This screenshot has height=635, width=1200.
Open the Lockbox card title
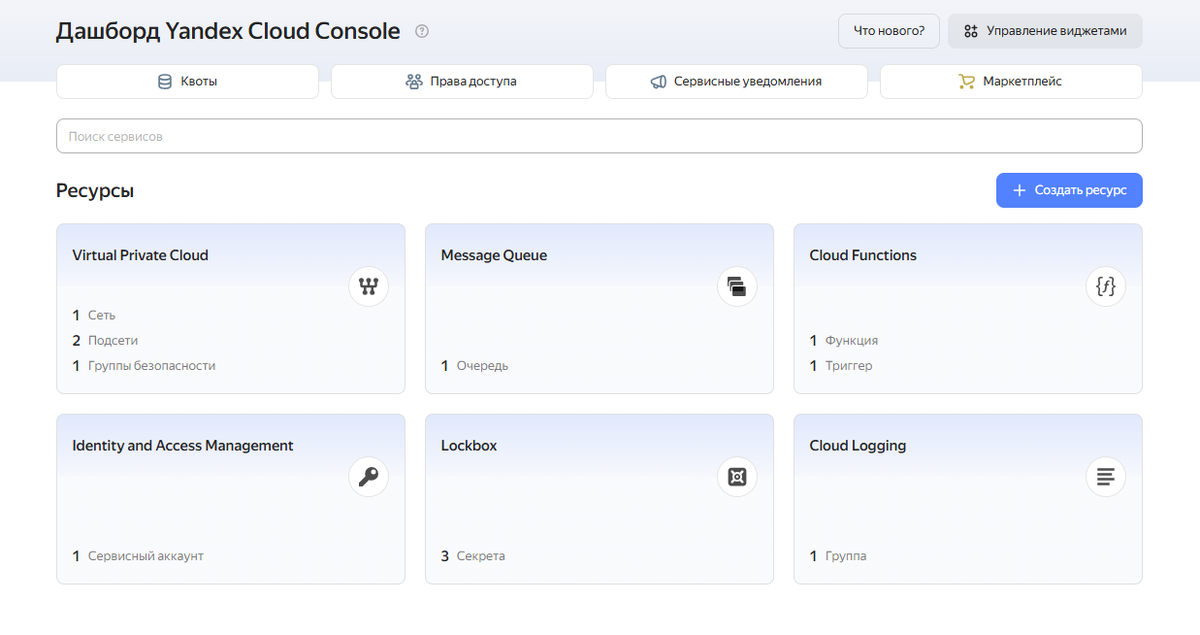click(469, 446)
